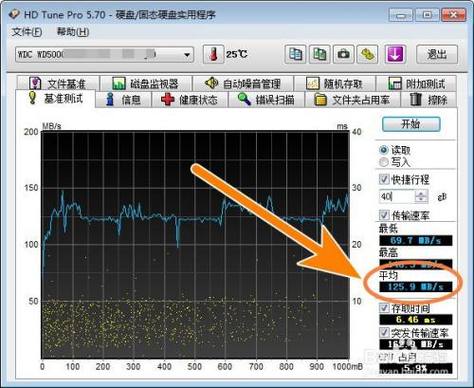Open the 文件夹占用率 tab
The width and height of the screenshot is (474, 388).
pyautogui.click(x=352, y=99)
